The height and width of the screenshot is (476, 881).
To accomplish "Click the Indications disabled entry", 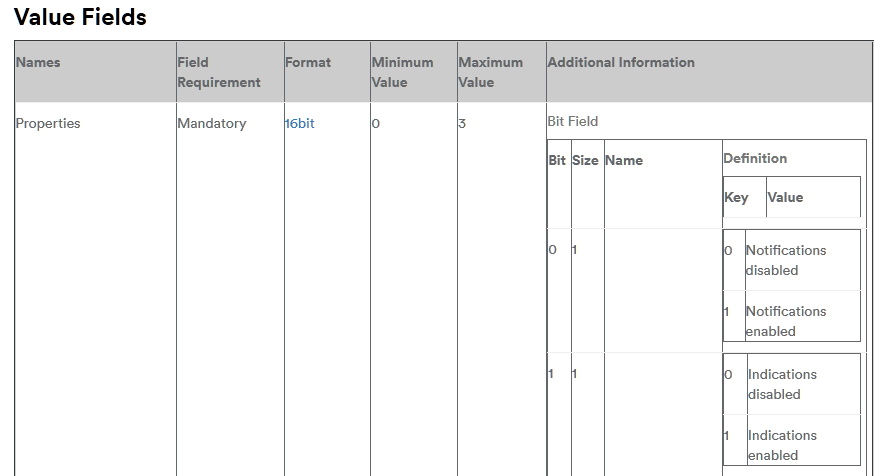I will (x=782, y=384).
